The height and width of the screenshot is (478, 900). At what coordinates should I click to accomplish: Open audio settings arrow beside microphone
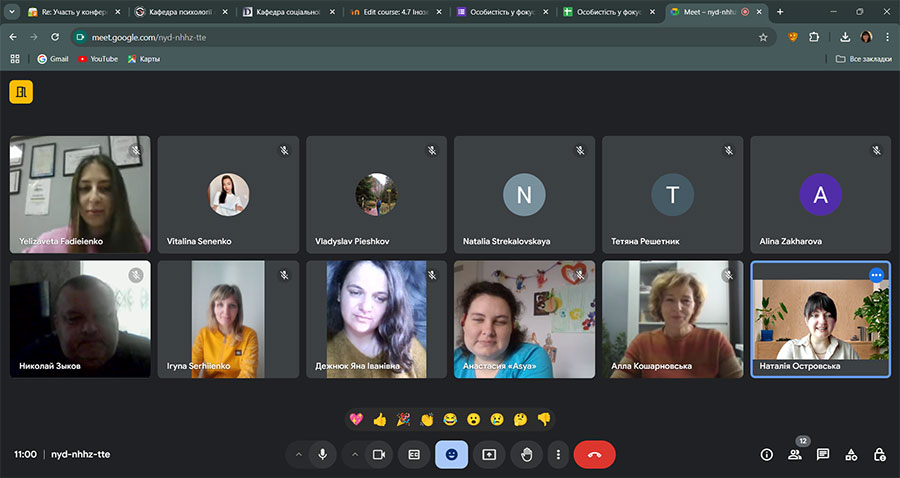298,454
